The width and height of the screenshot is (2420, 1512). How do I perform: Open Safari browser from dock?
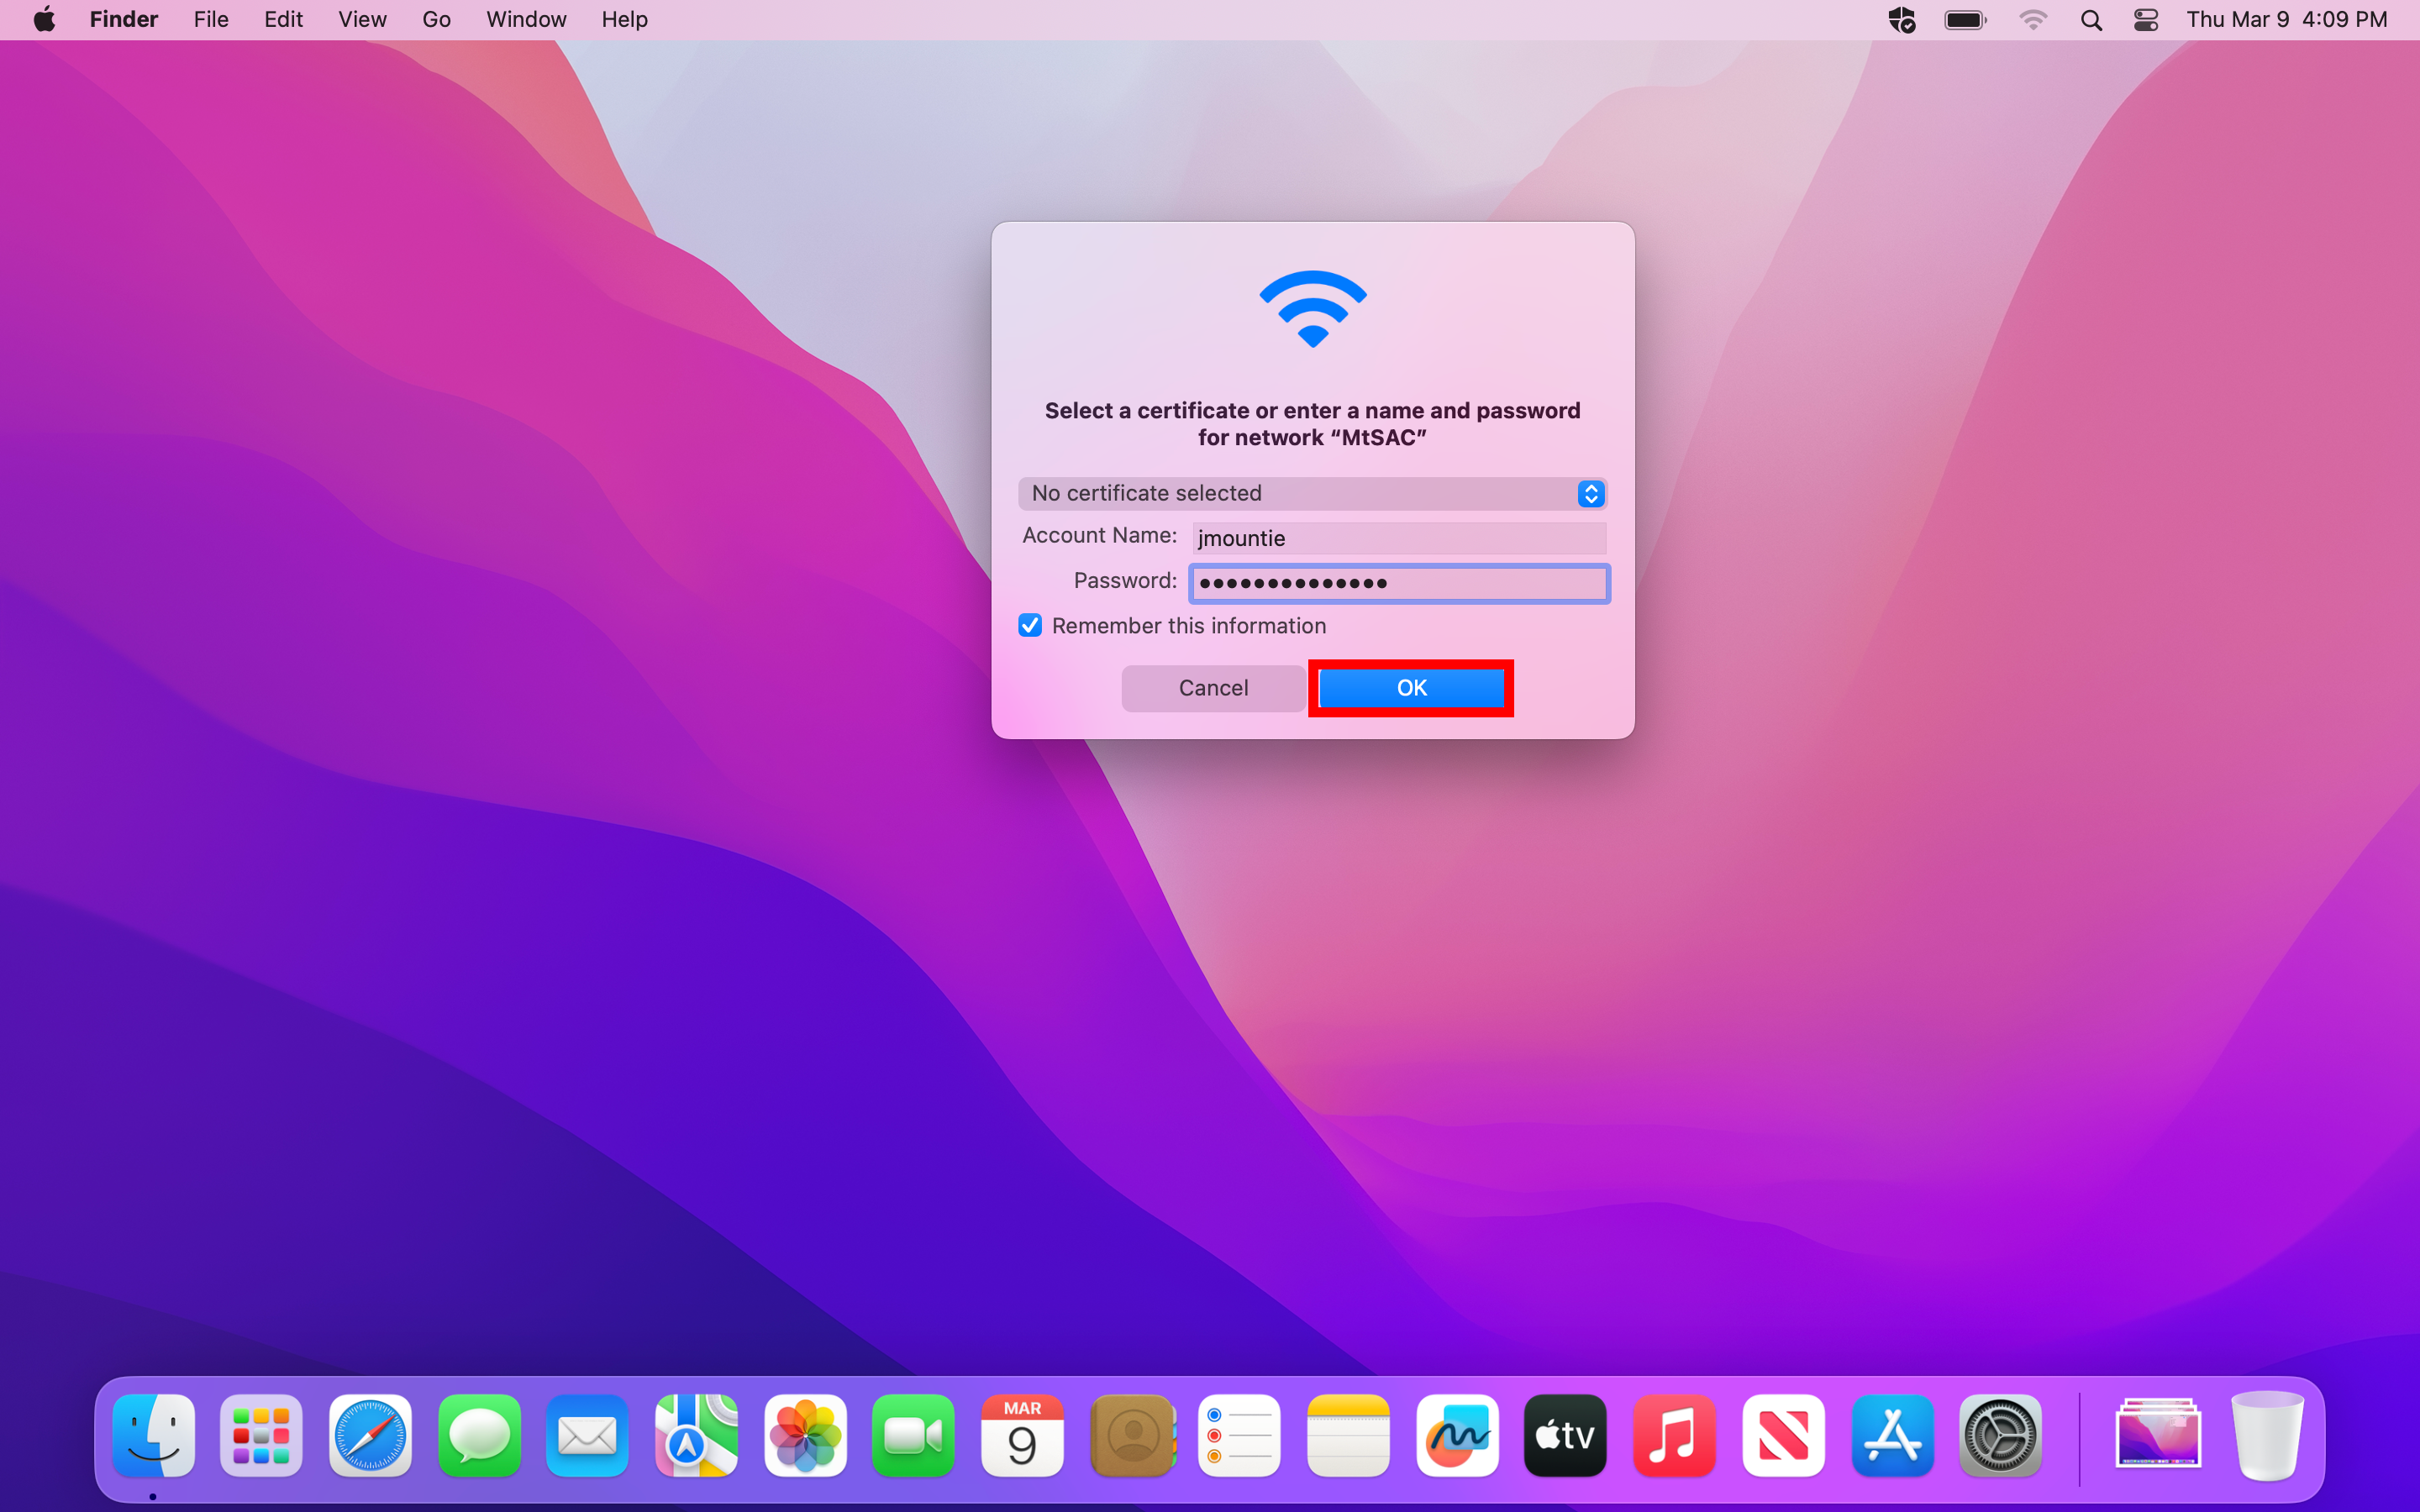tap(370, 1436)
